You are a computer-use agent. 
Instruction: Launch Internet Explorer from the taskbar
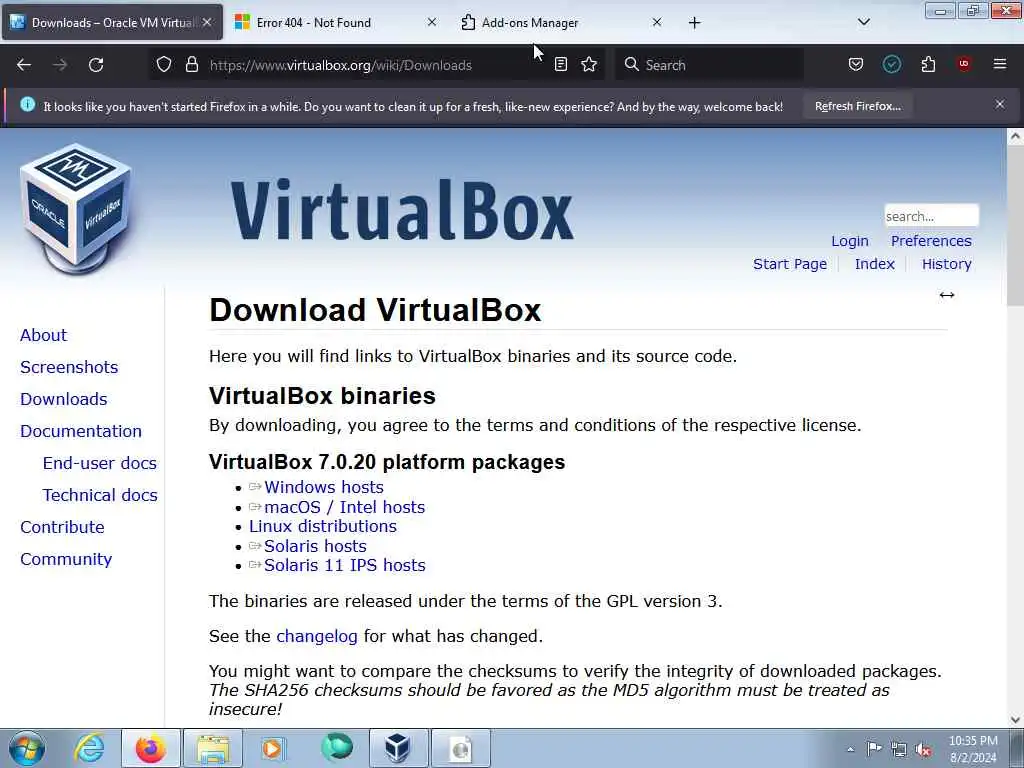pyautogui.click(x=89, y=748)
